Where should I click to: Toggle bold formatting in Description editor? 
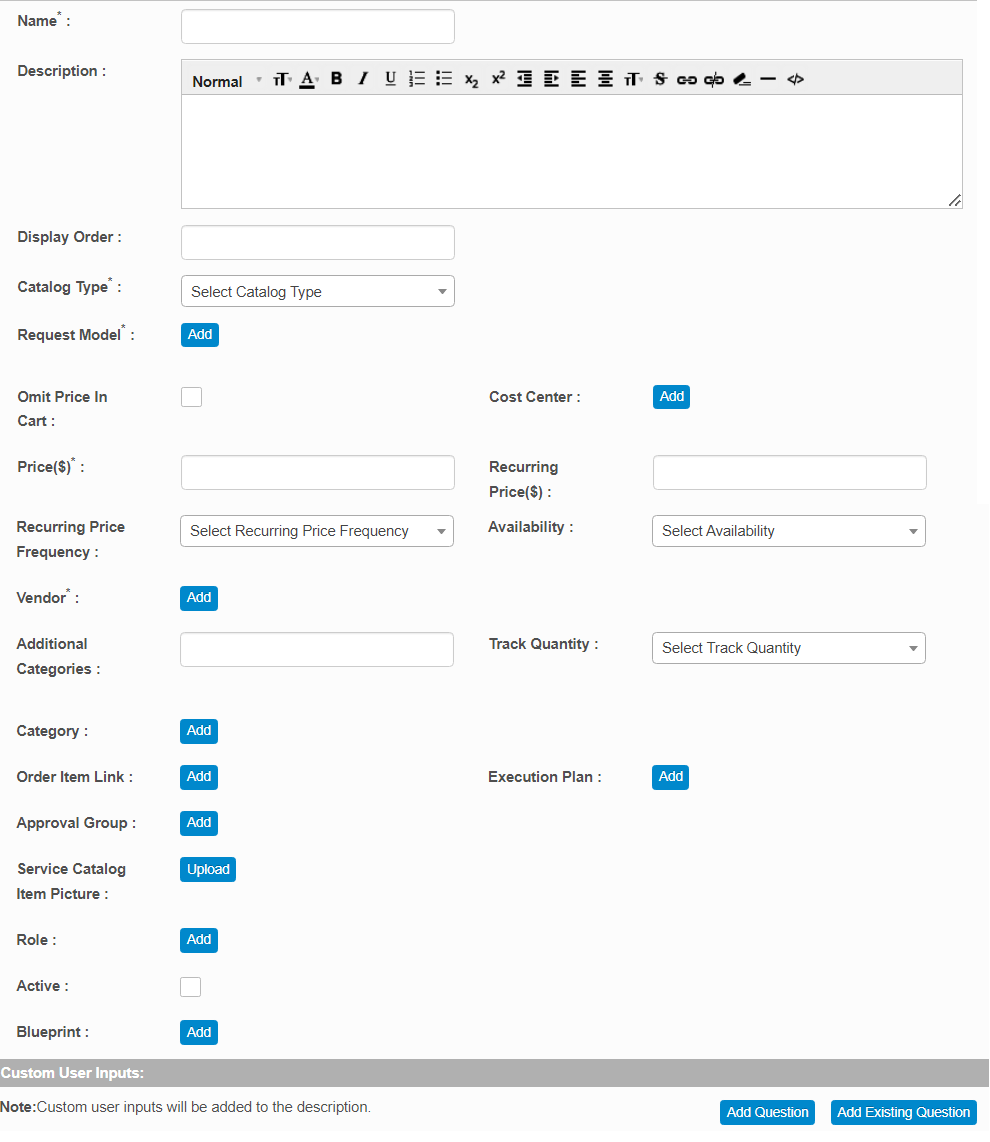337,79
